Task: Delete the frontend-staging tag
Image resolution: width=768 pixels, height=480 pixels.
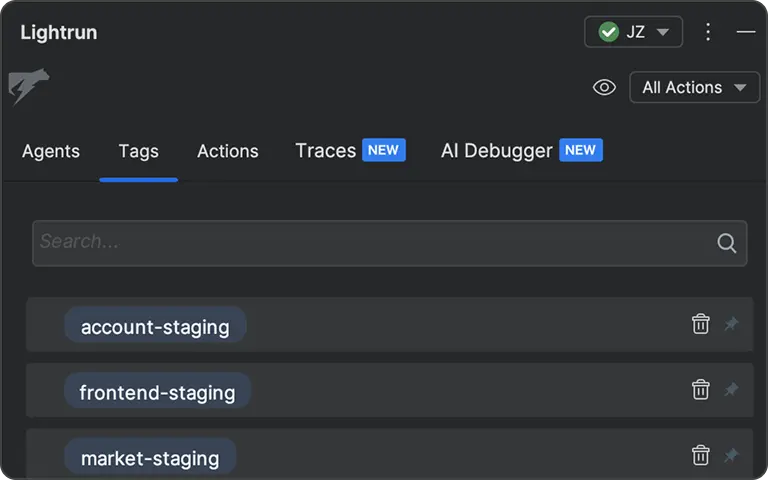Action: [x=701, y=390]
